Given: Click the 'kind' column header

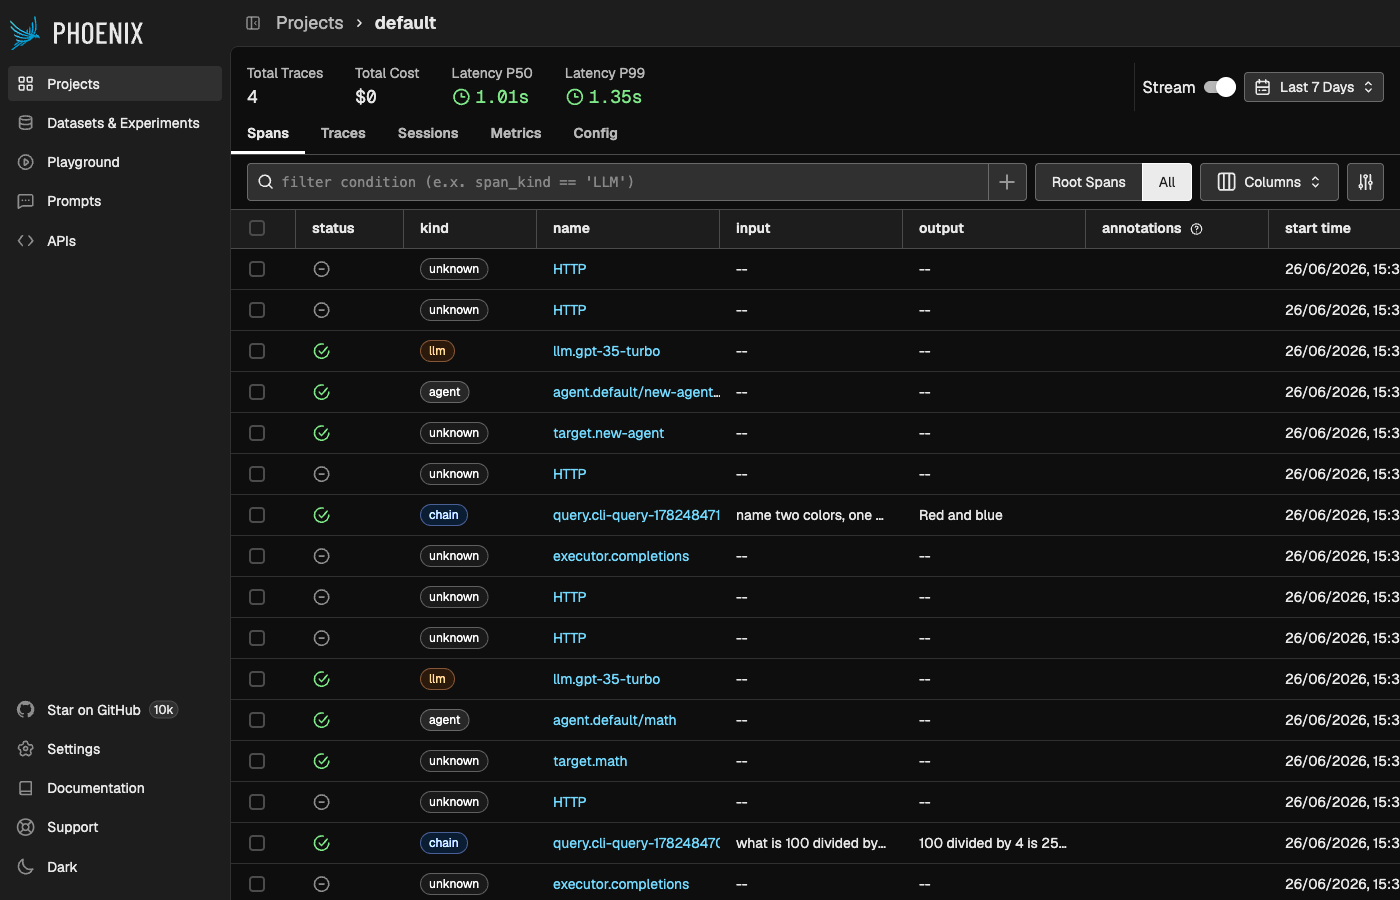Looking at the screenshot, I should (434, 228).
